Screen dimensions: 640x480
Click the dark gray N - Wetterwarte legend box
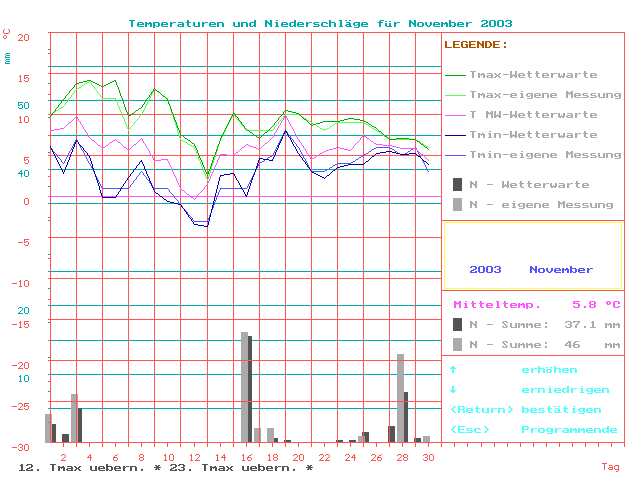coord(458,185)
